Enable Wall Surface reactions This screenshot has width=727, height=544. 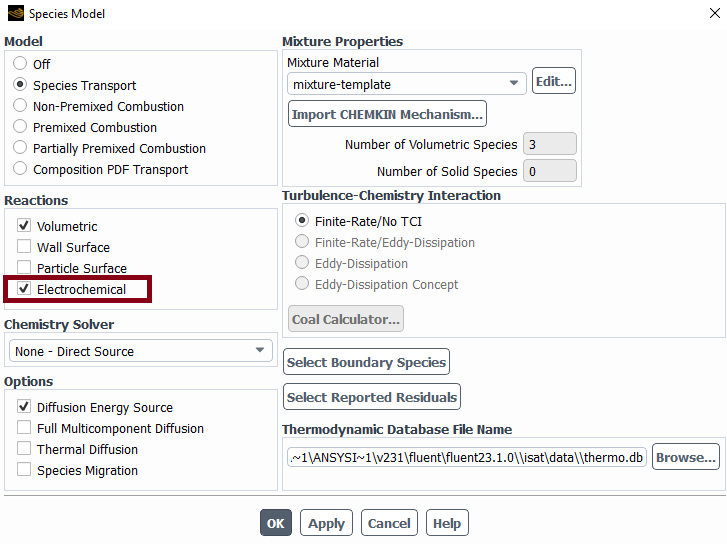(24, 246)
